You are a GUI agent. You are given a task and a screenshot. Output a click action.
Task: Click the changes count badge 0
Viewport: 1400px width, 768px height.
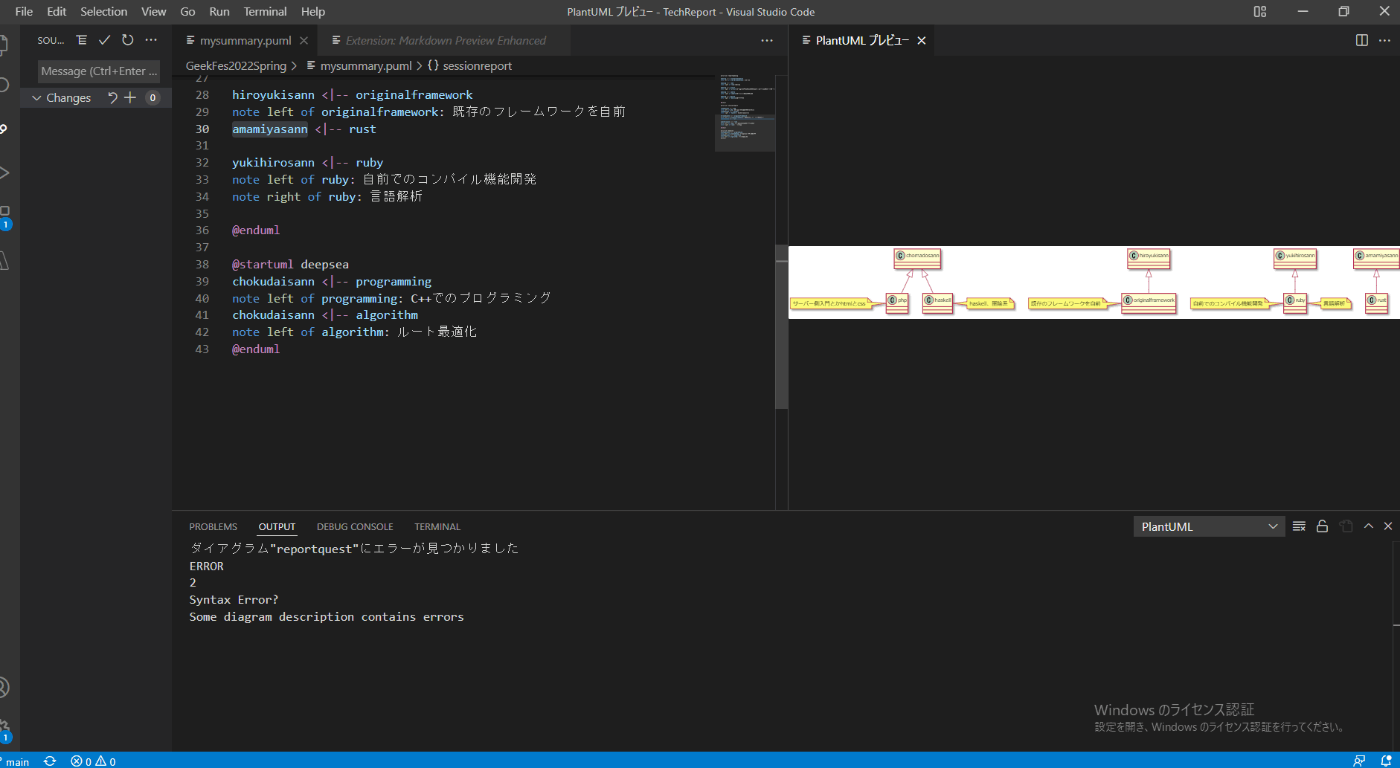tap(153, 98)
